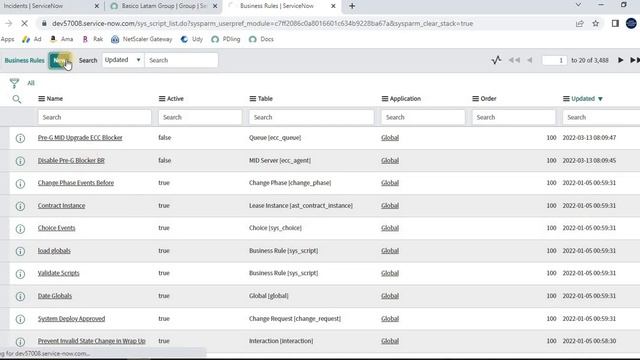Bookmark this page with the star icon
This screenshot has width=640, height=360.
596,24
